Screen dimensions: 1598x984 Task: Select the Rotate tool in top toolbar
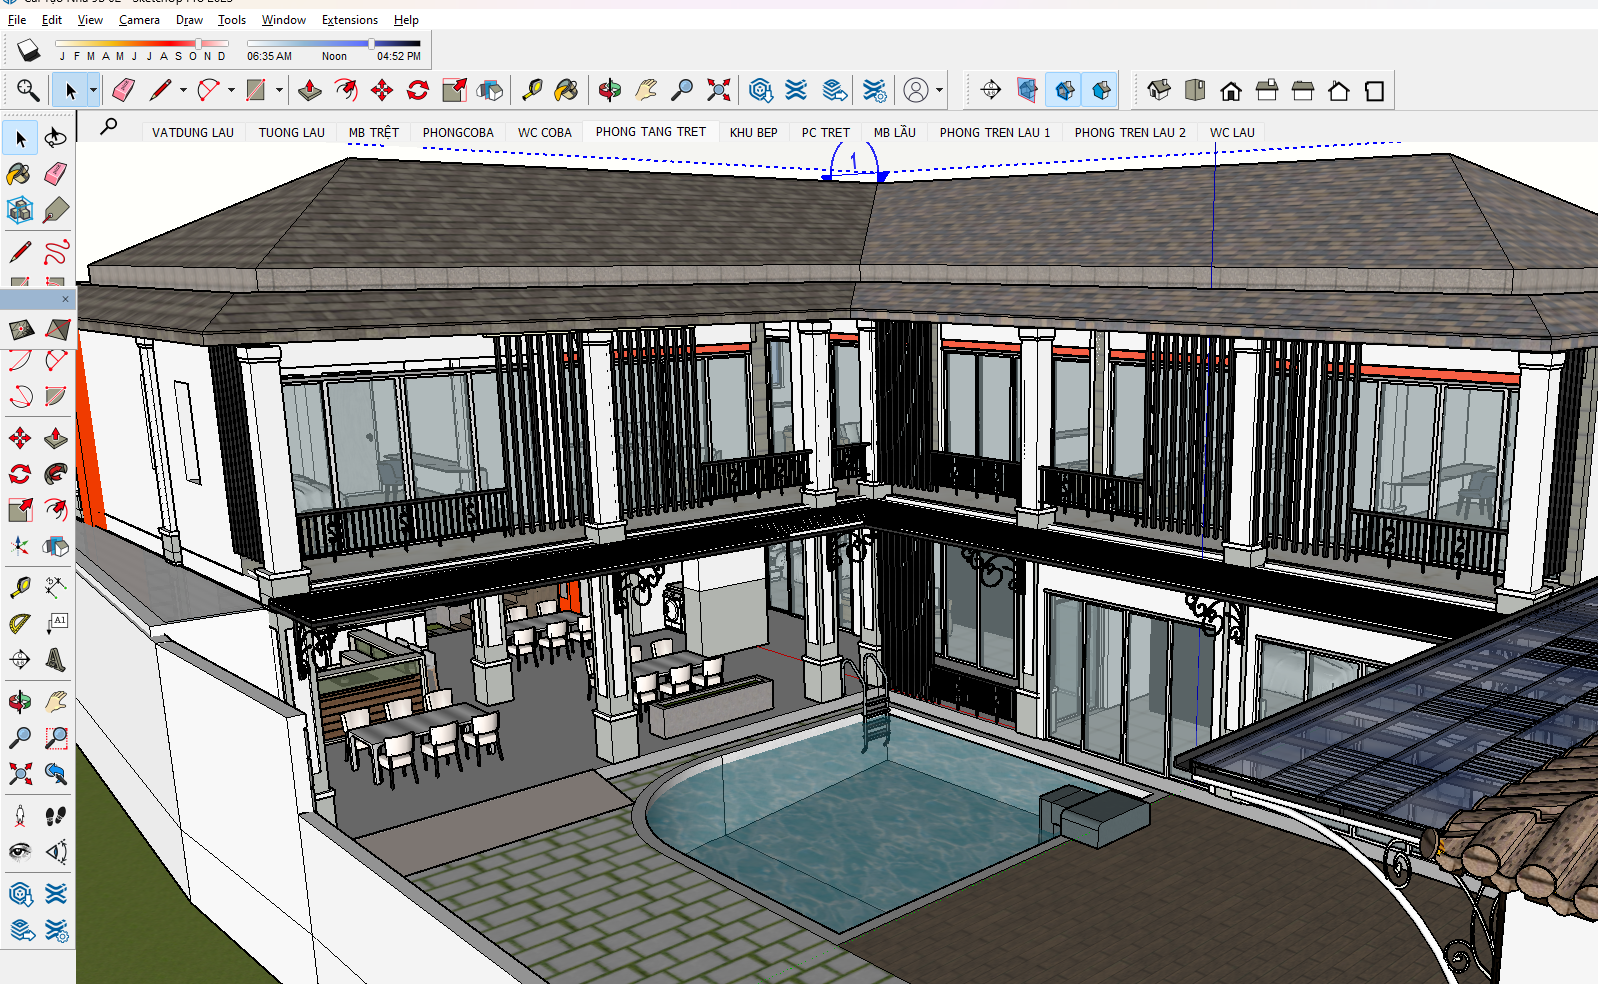tap(418, 90)
